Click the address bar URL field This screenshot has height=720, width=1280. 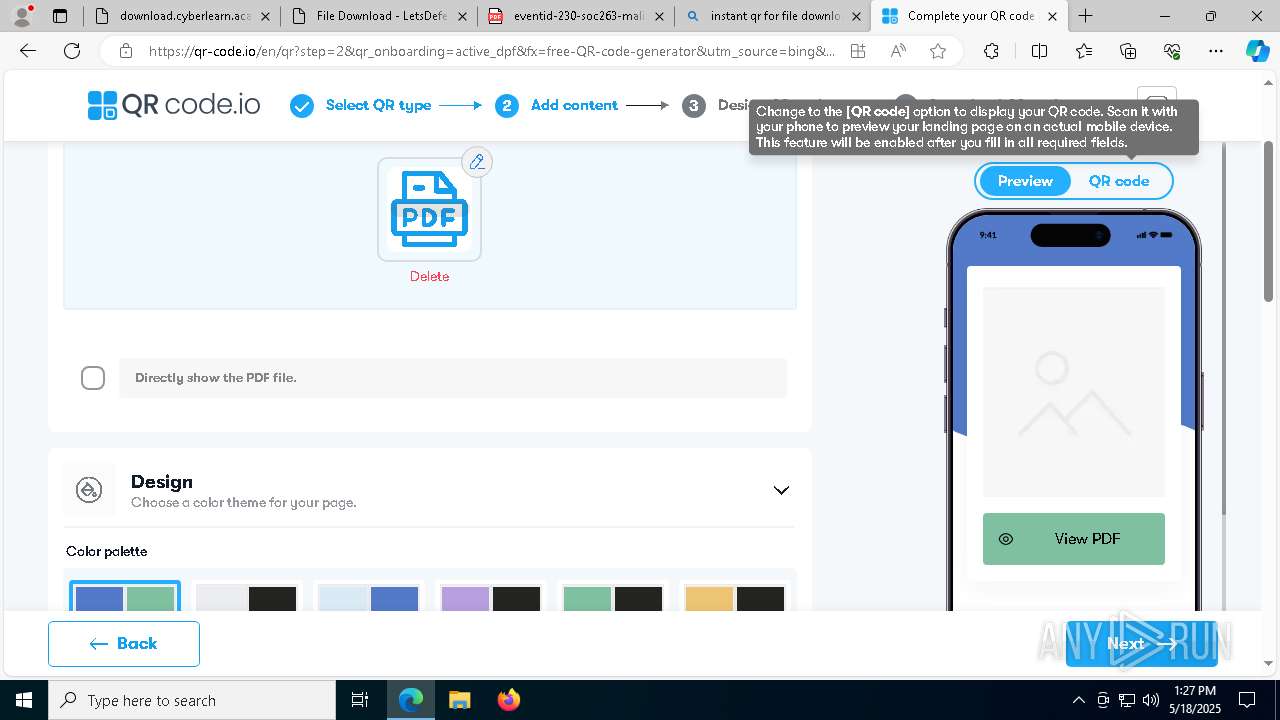[x=492, y=51]
